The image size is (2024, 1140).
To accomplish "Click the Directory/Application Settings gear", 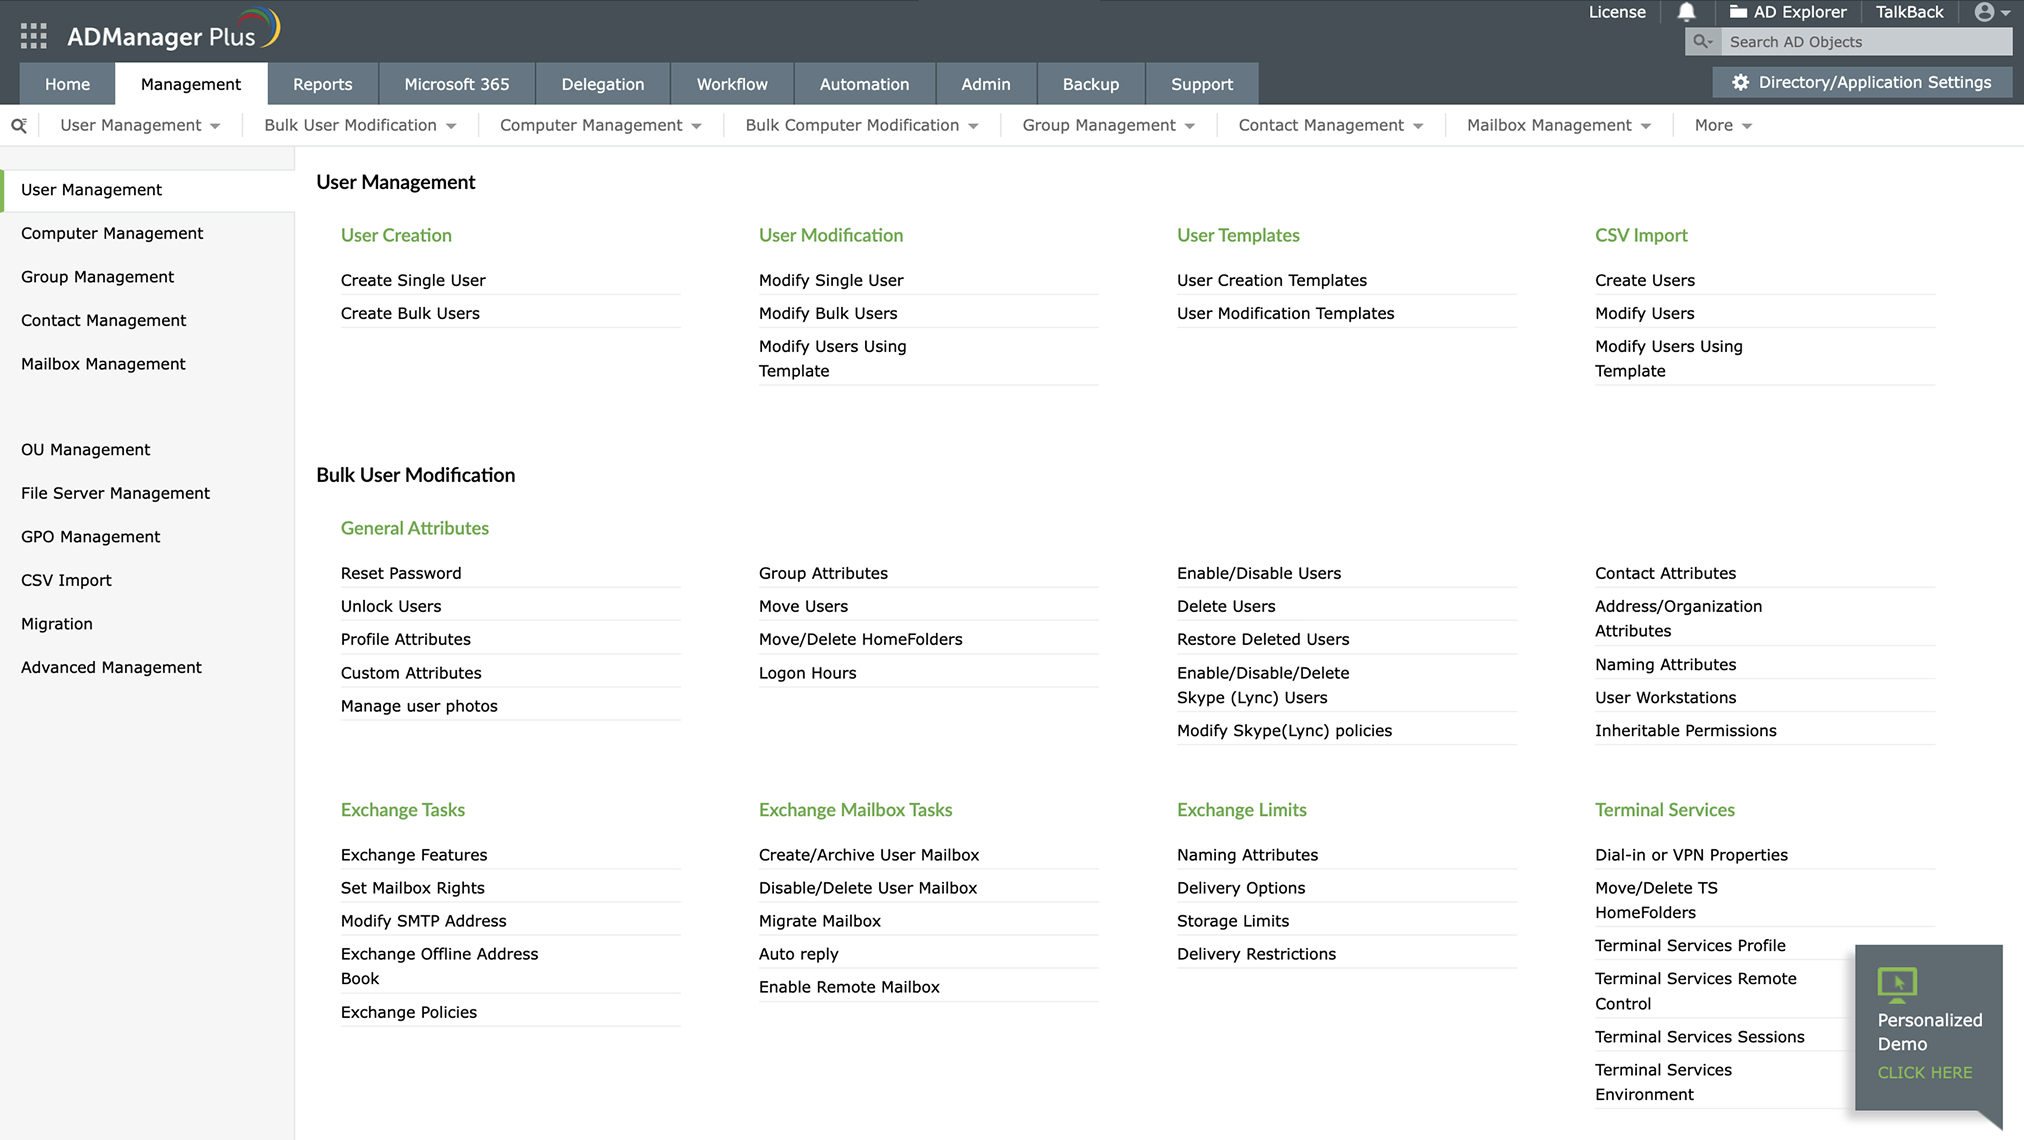I will coord(1741,82).
